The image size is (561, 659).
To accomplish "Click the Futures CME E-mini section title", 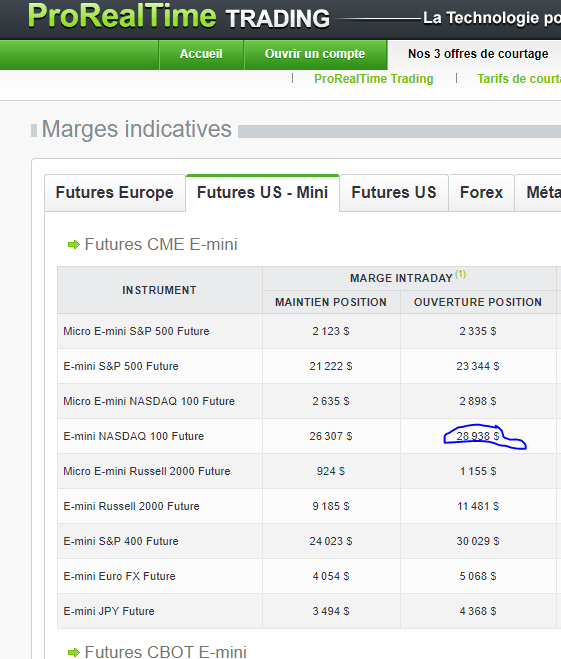I will pos(161,244).
